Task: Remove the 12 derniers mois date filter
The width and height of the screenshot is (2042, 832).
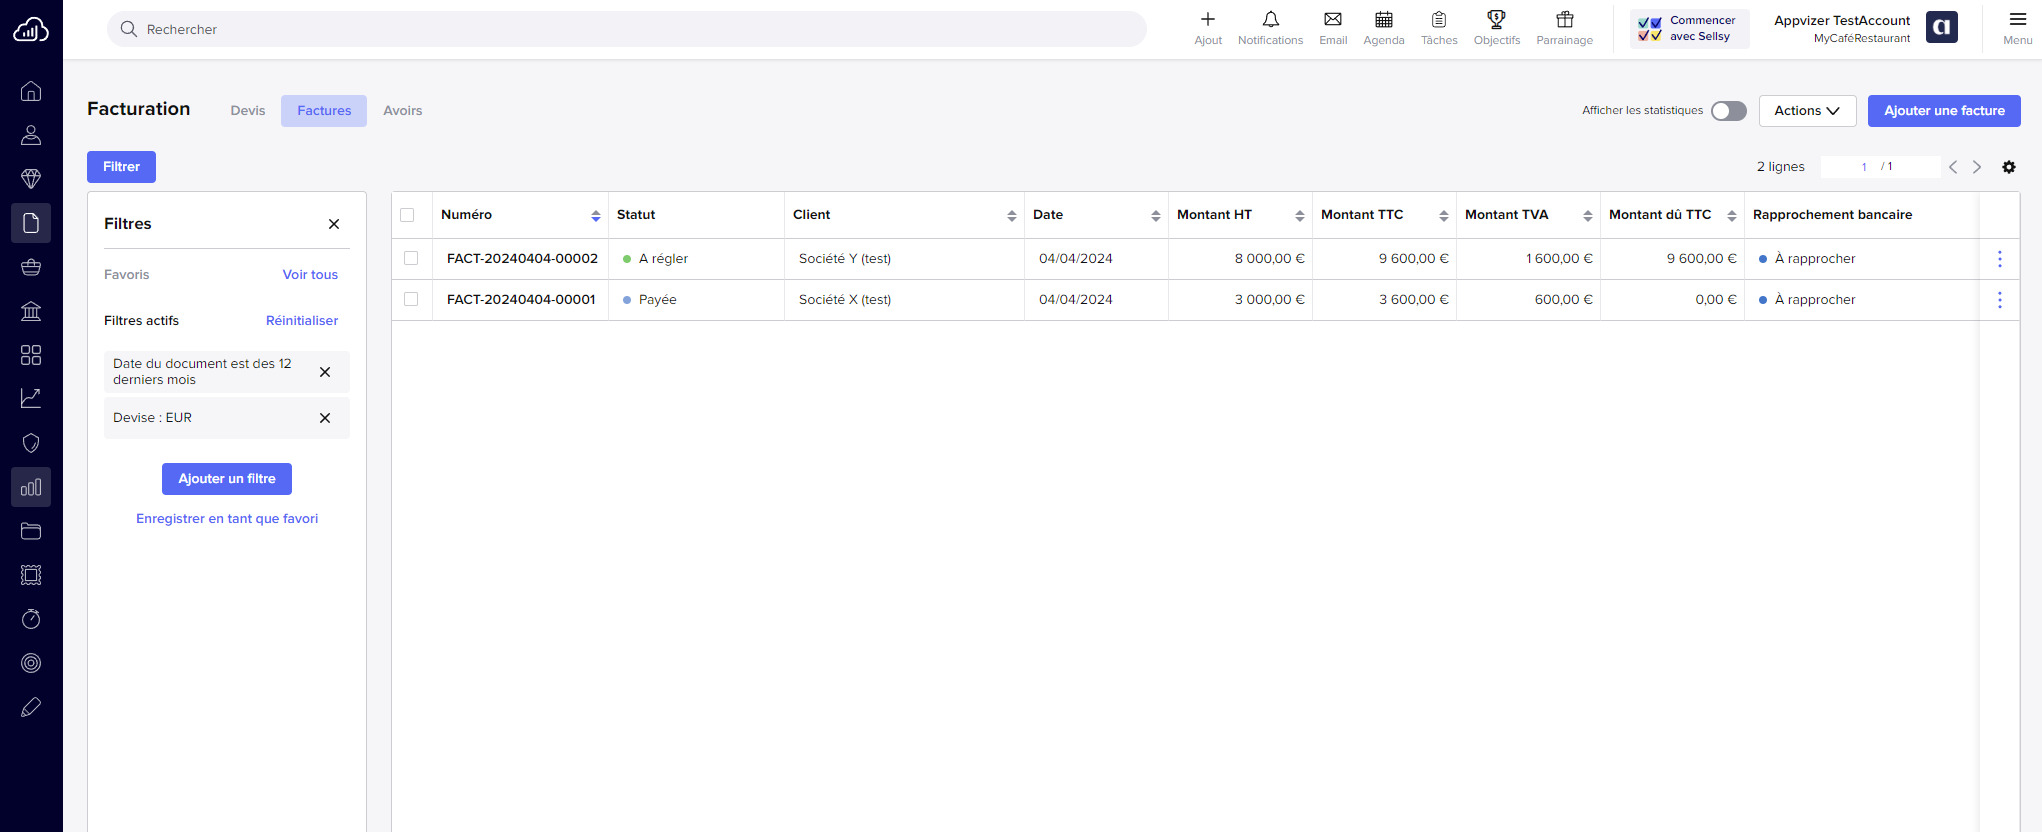Action: [325, 372]
